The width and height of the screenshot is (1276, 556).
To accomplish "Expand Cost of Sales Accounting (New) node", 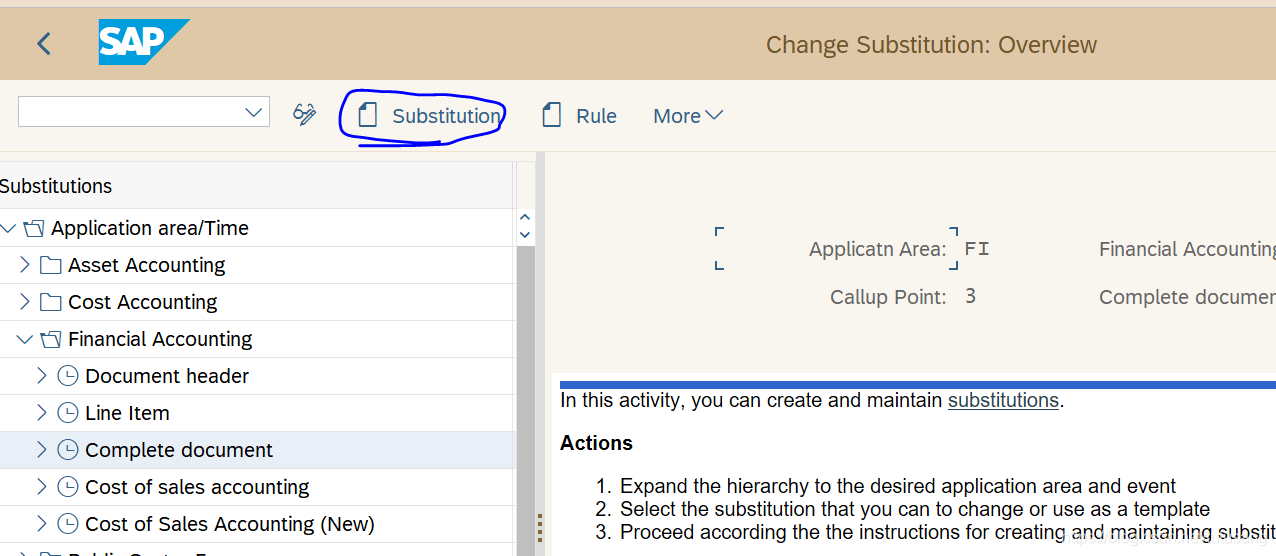I will (x=41, y=524).
